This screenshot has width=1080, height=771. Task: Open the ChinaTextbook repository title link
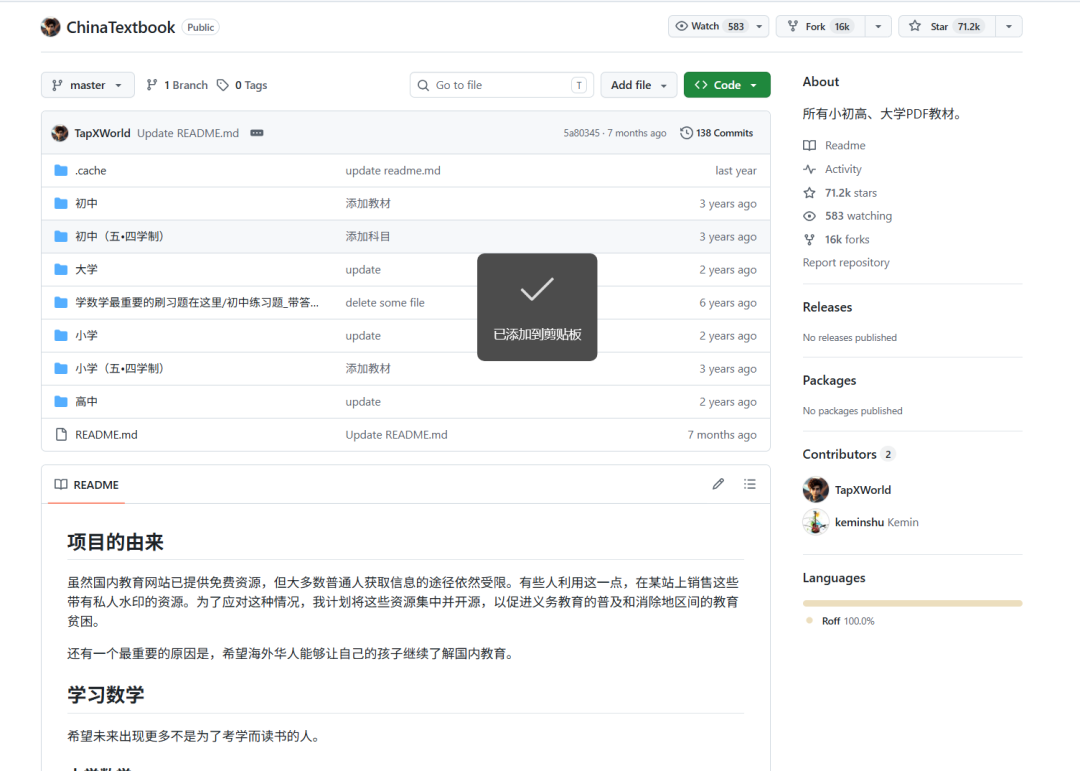(x=121, y=27)
